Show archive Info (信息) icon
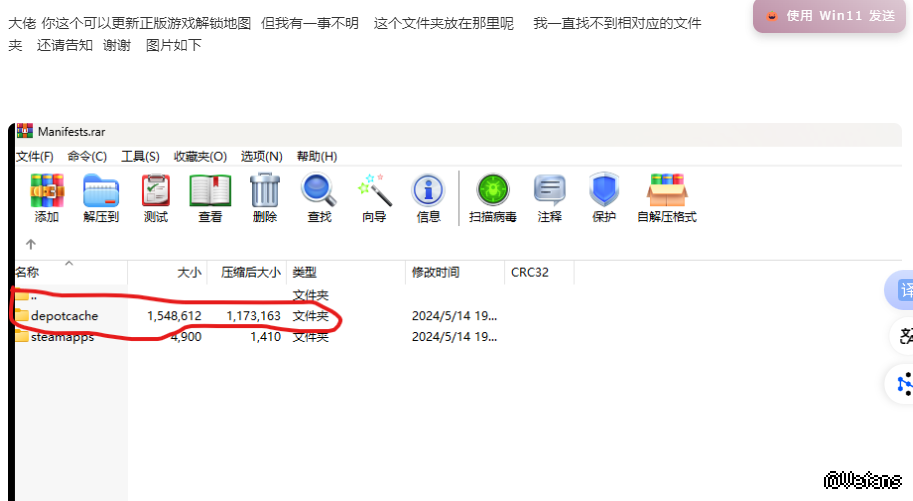This screenshot has width=913, height=501. (429, 190)
